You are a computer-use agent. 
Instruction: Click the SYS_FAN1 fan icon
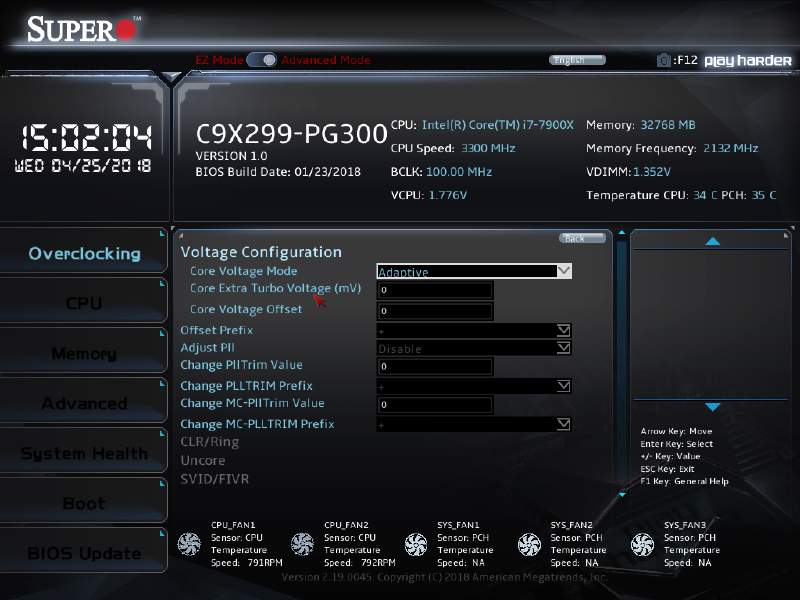pyautogui.click(x=416, y=544)
